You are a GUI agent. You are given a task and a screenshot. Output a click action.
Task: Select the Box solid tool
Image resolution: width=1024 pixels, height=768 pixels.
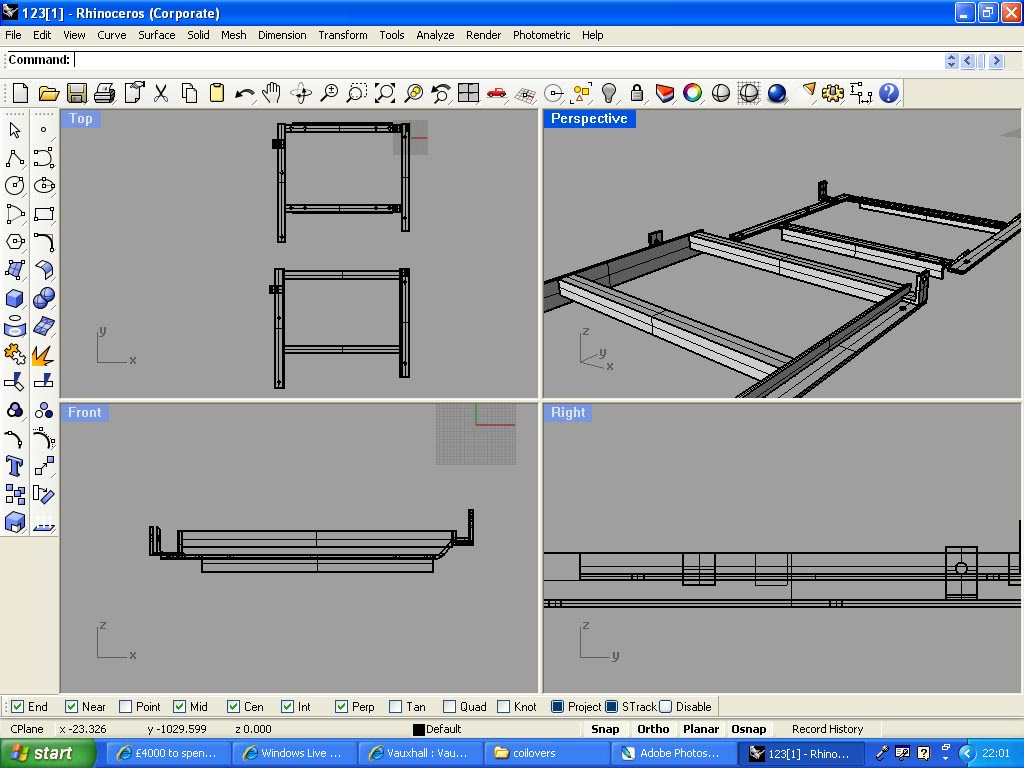point(15,299)
